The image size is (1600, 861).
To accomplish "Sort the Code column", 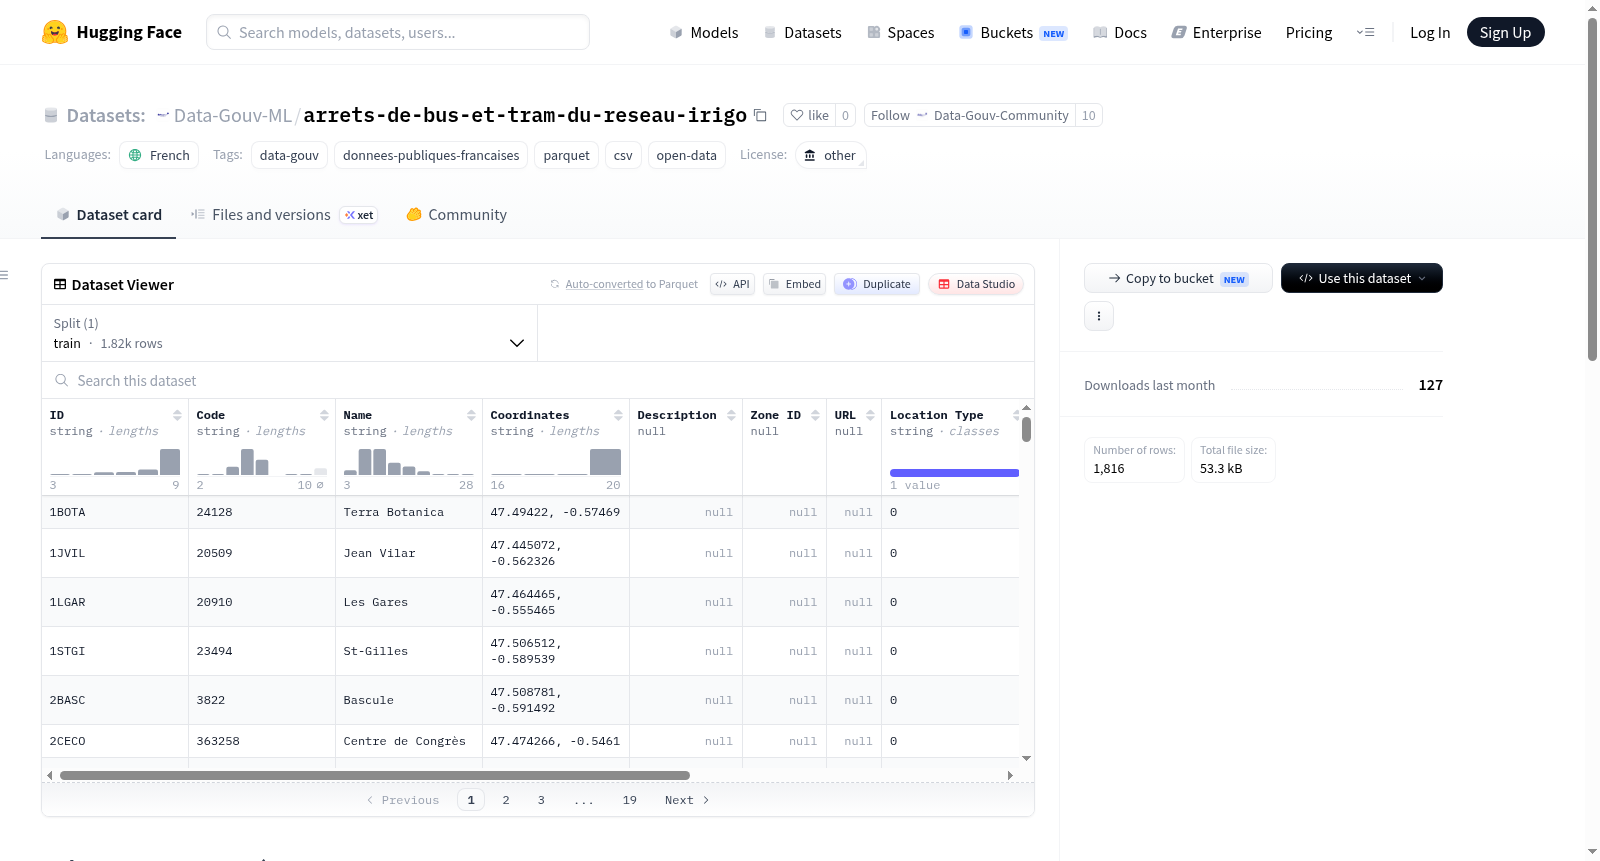I will 324,415.
